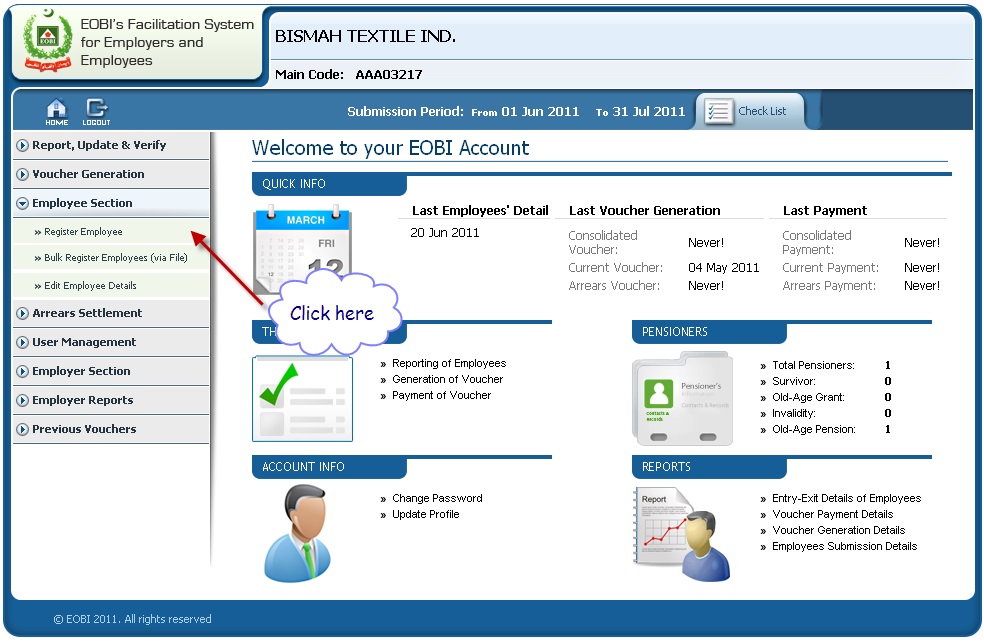Open Payment of Voucher link
The height and width of the screenshot is (643, 984).
[441, 395]
